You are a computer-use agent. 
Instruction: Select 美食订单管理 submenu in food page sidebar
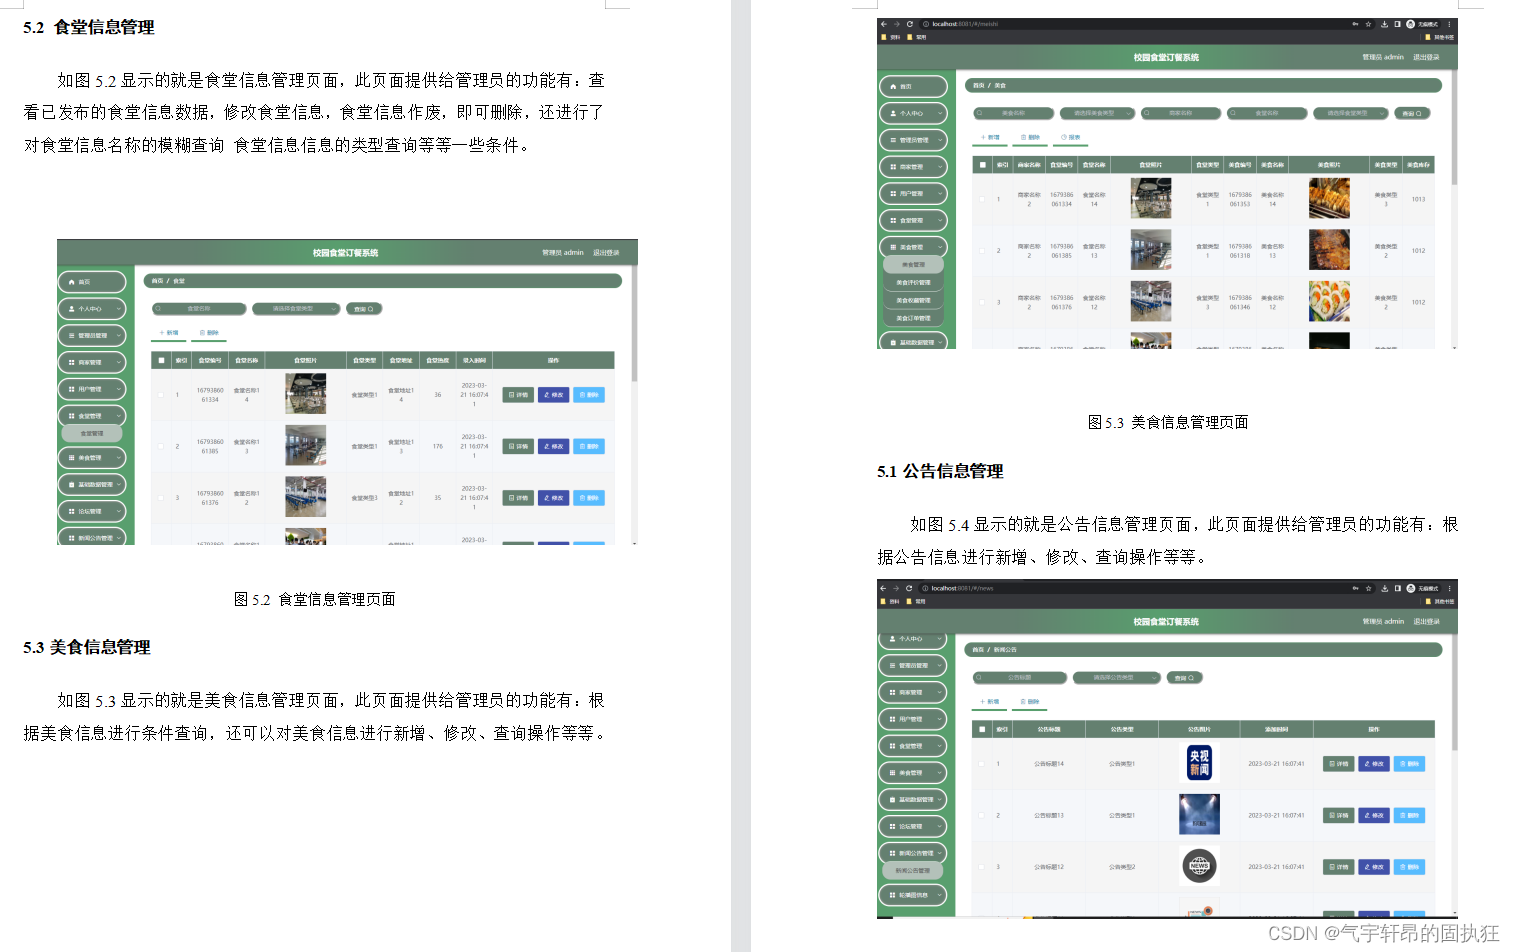point(913,319)
